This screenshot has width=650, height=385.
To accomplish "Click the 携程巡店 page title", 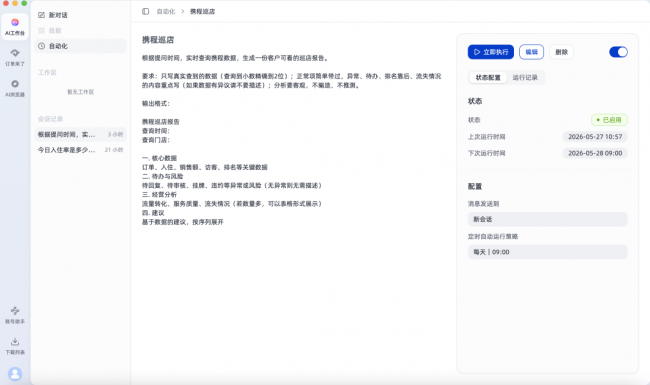I will (x=158, y=40).
